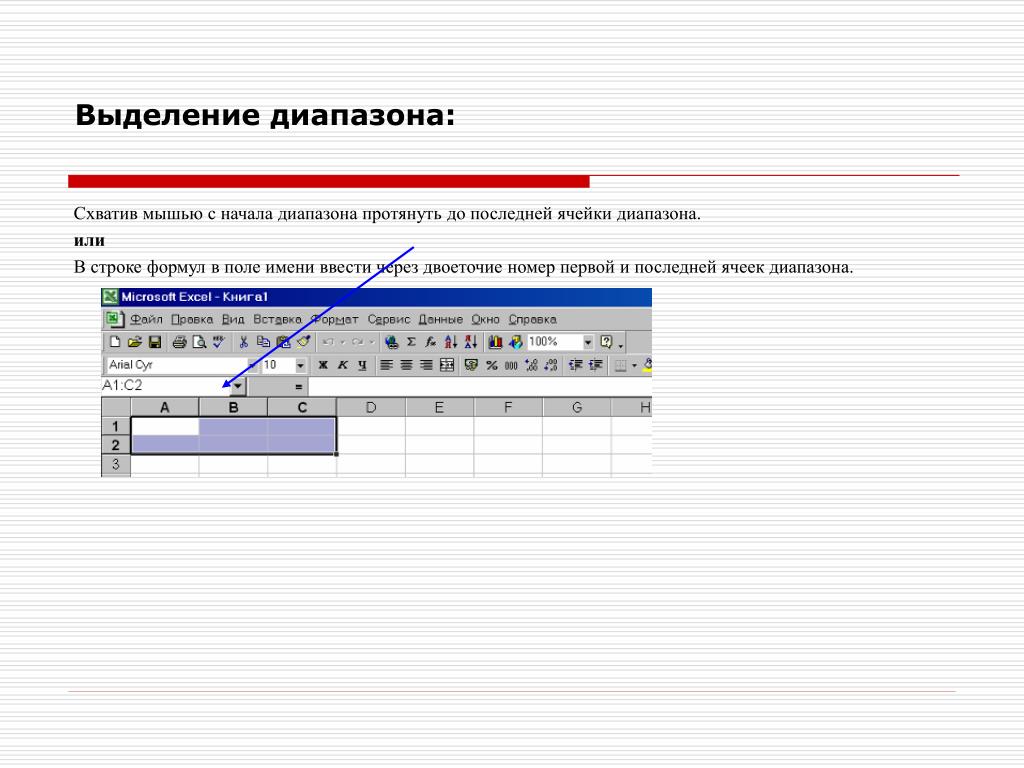This screenshot has width=1024, height=768.
Task: Open the zoom 100% dropdown arrow
Action: click(x=587, y=342)
